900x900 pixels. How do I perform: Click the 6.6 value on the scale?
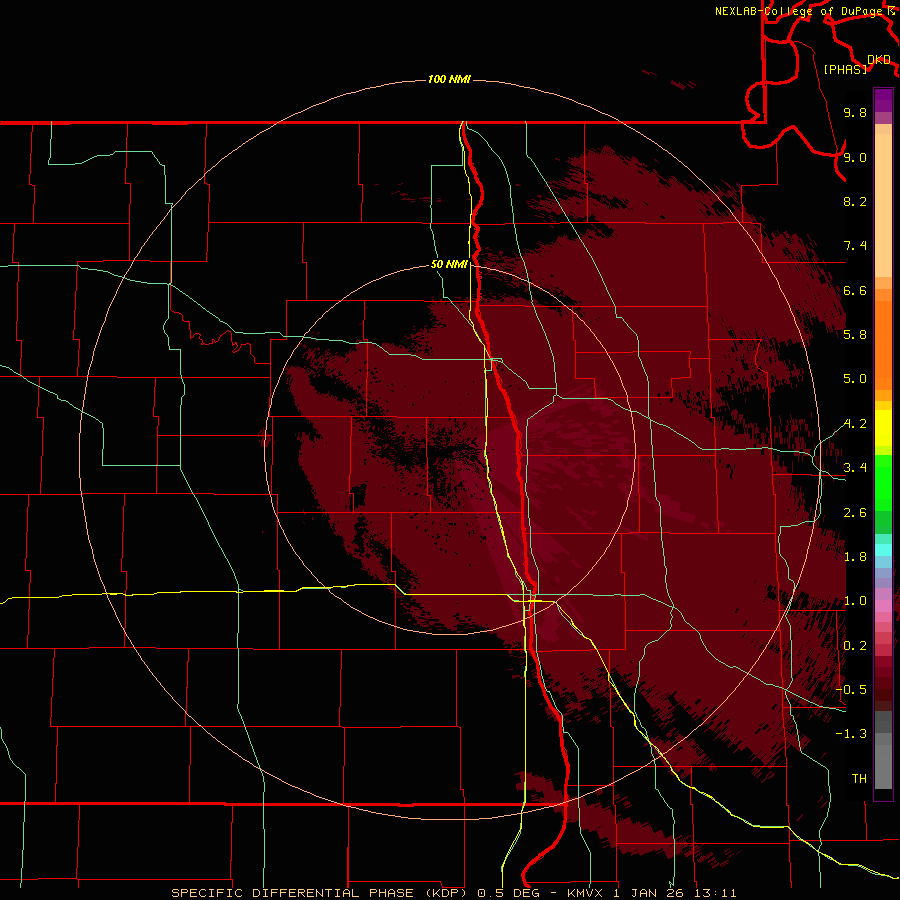[x=855, y=290]
